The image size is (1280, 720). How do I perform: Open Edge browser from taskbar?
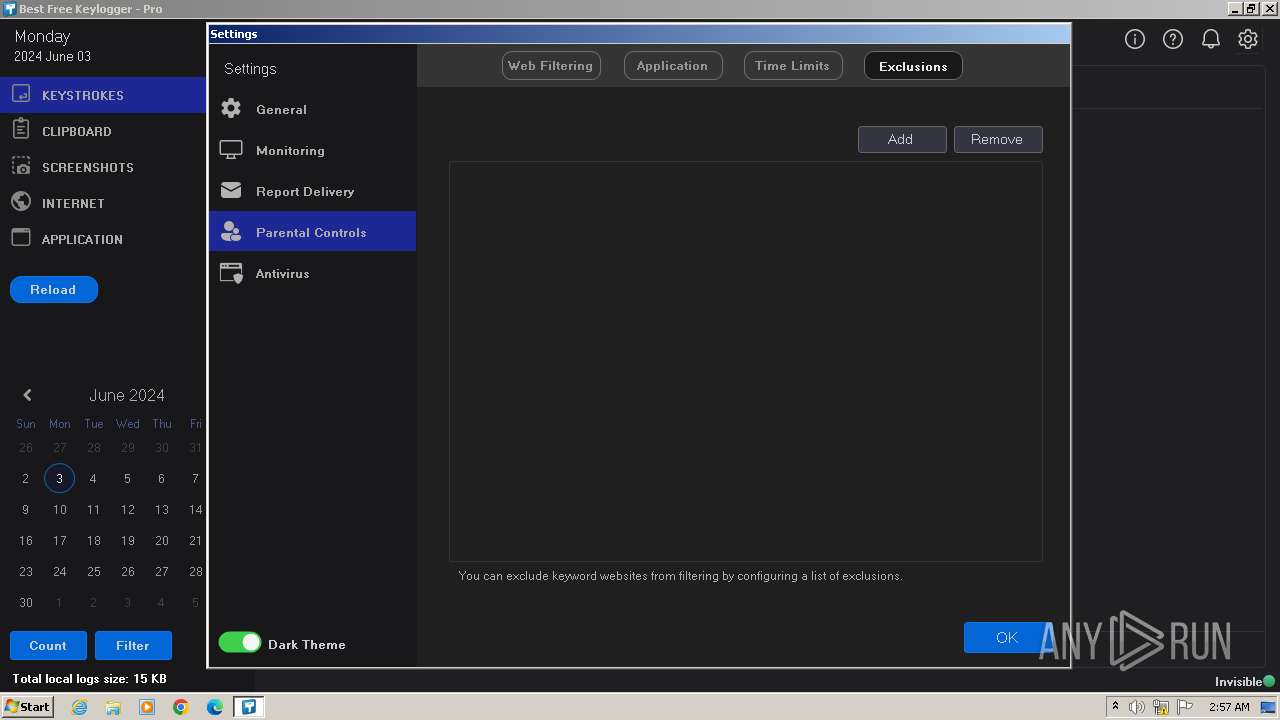pos(215,707)
